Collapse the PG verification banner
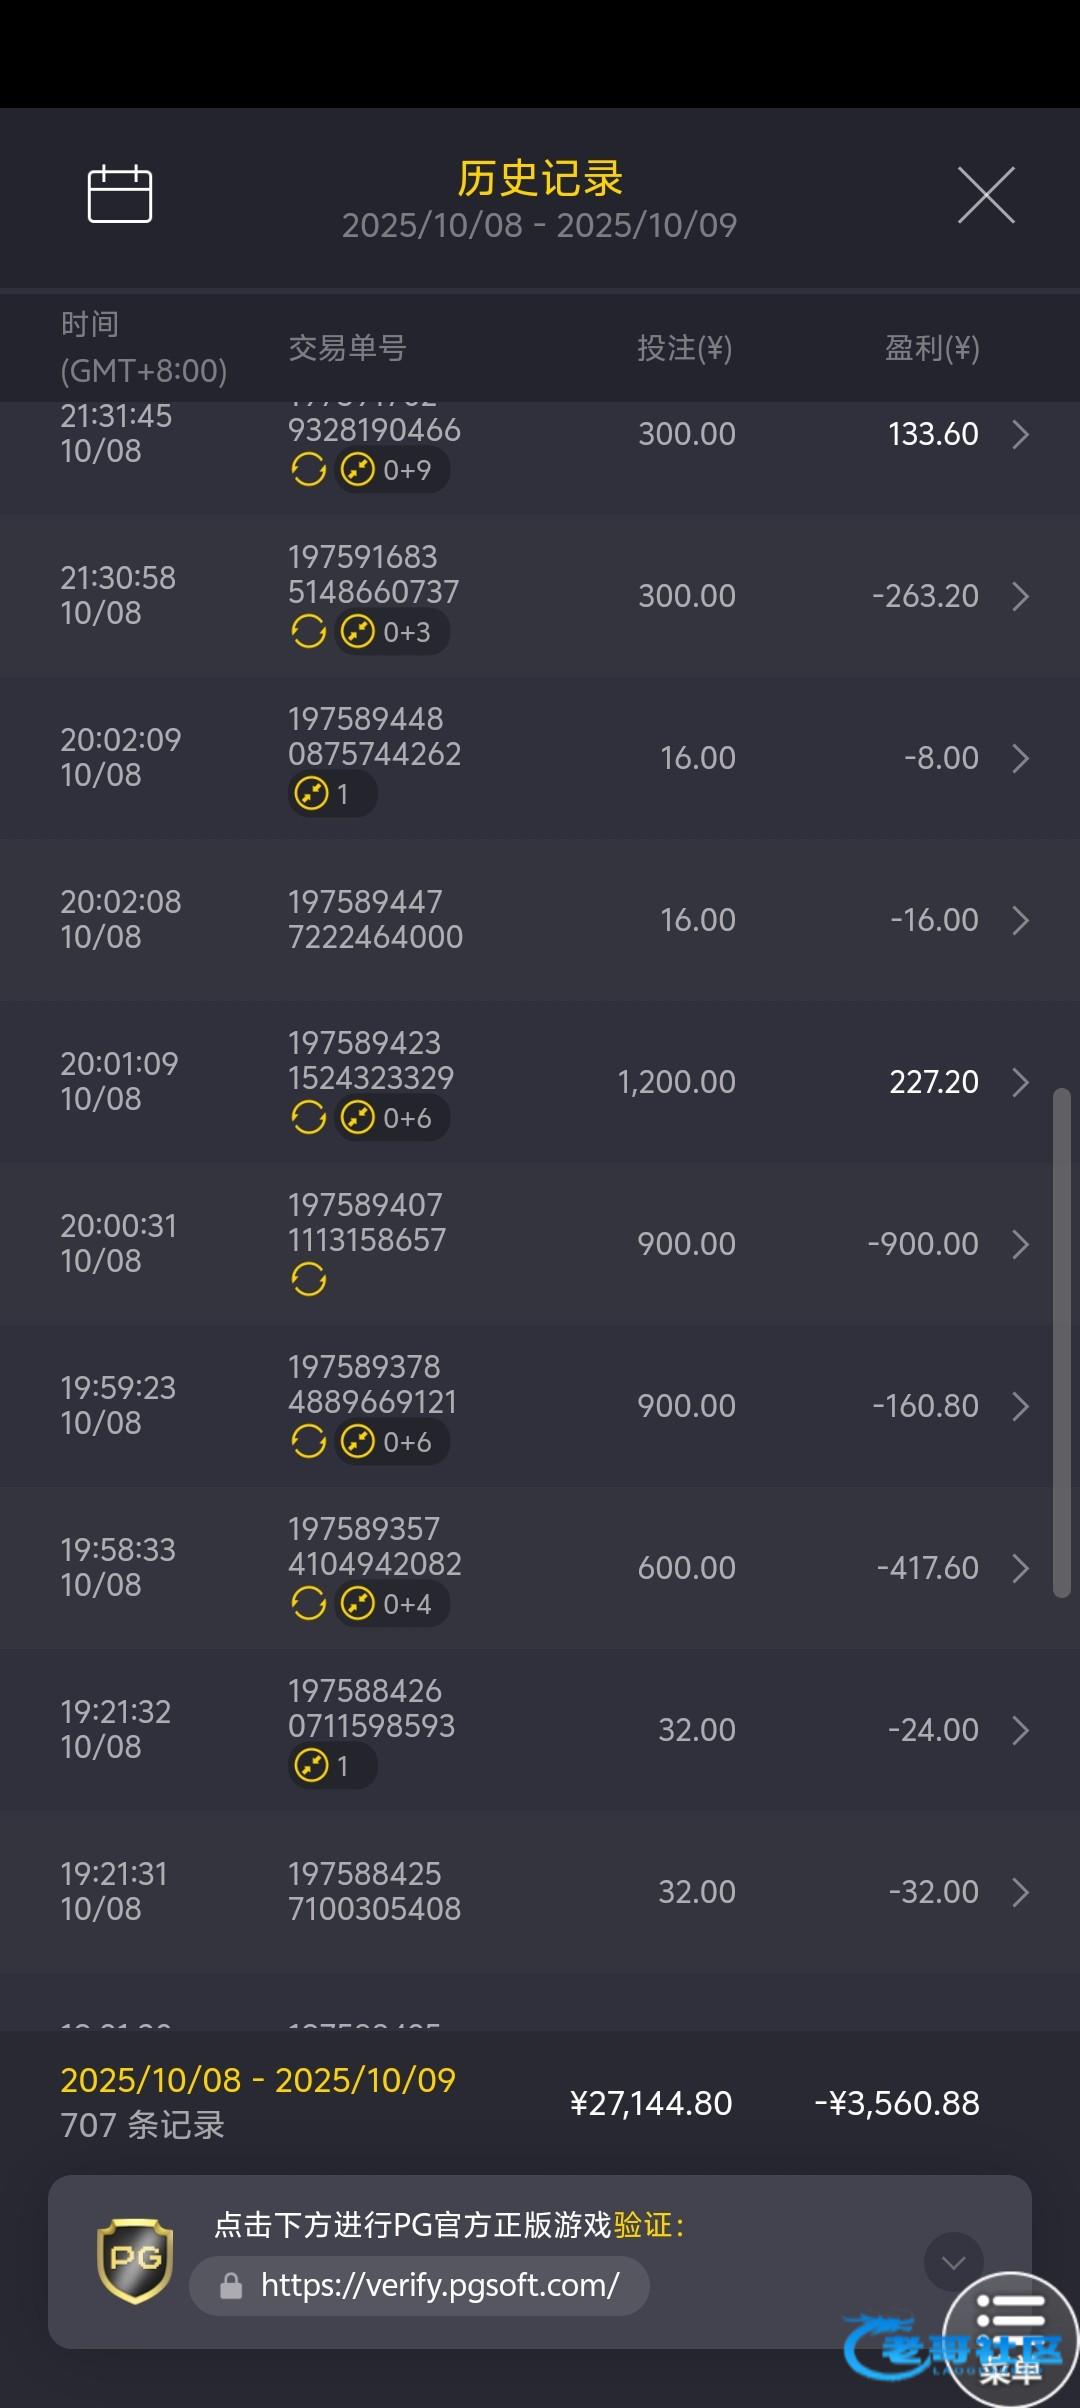Image resolution: width=1080 pixels, height=2408 pixels. [x=953, y=2261]
